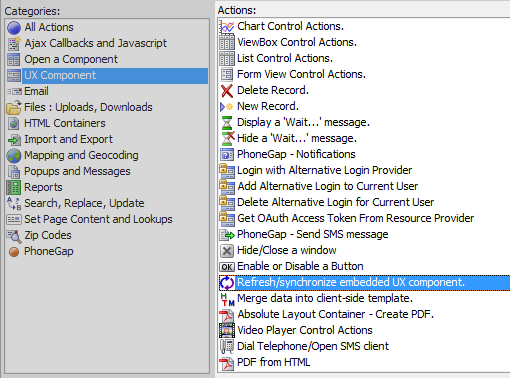Select the Popups and Messages category

coord(77,171)
